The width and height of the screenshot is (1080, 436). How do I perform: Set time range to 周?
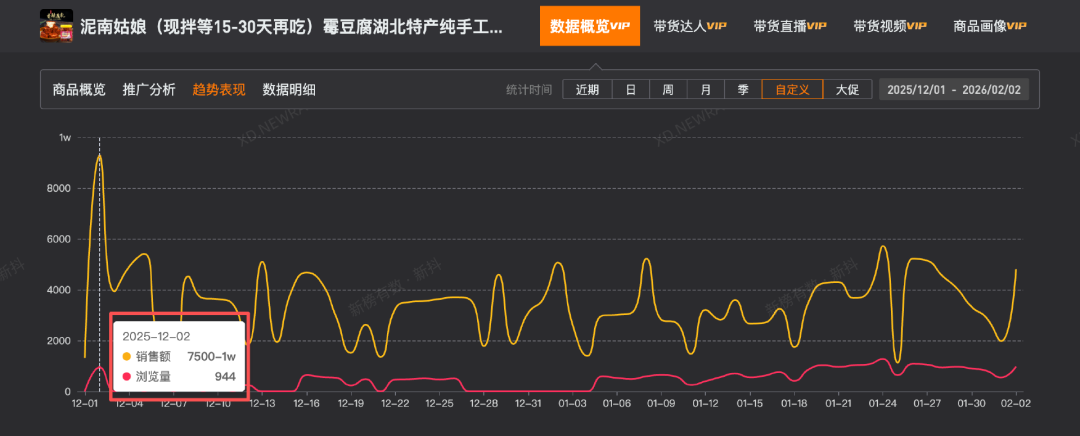668,90
